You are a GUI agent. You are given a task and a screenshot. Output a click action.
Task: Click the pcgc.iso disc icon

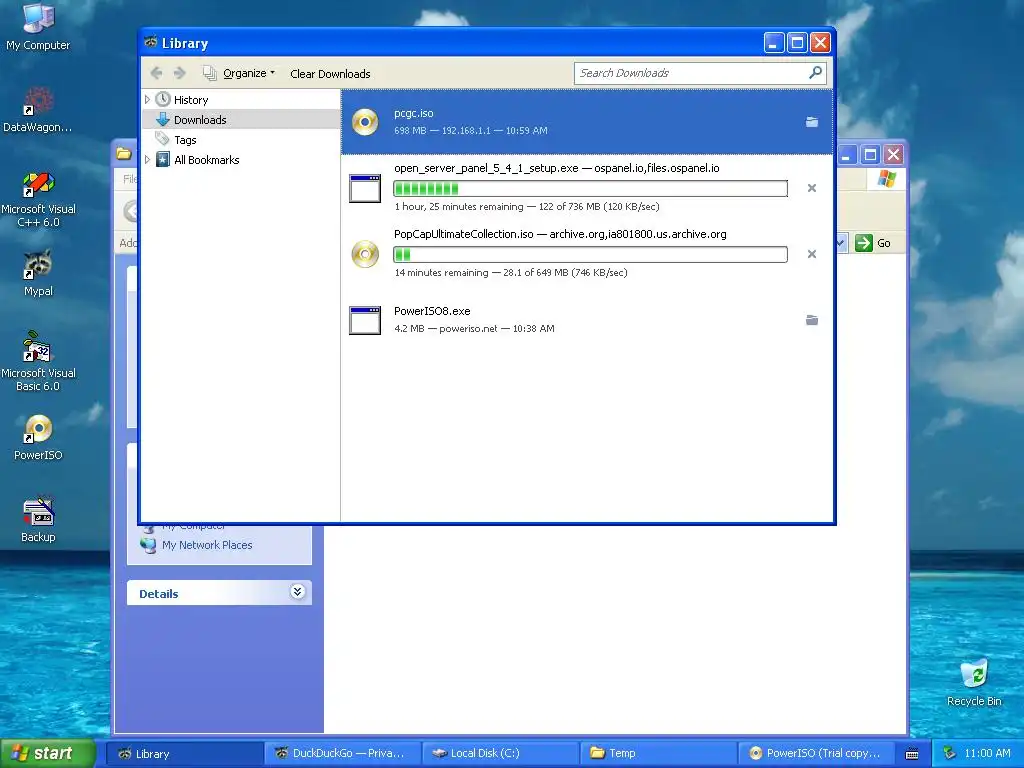(365, 122)
